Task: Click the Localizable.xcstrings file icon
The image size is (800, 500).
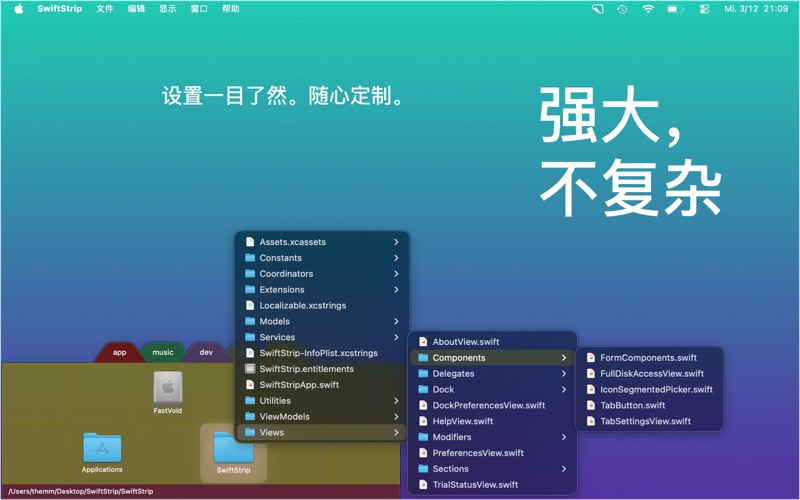Action: point(249,305)
